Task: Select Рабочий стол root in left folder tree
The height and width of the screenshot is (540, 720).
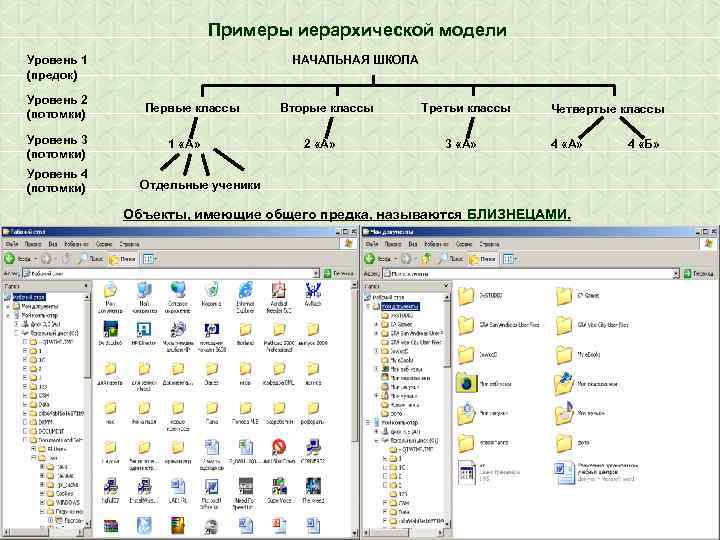Action: tap(28, 297)
